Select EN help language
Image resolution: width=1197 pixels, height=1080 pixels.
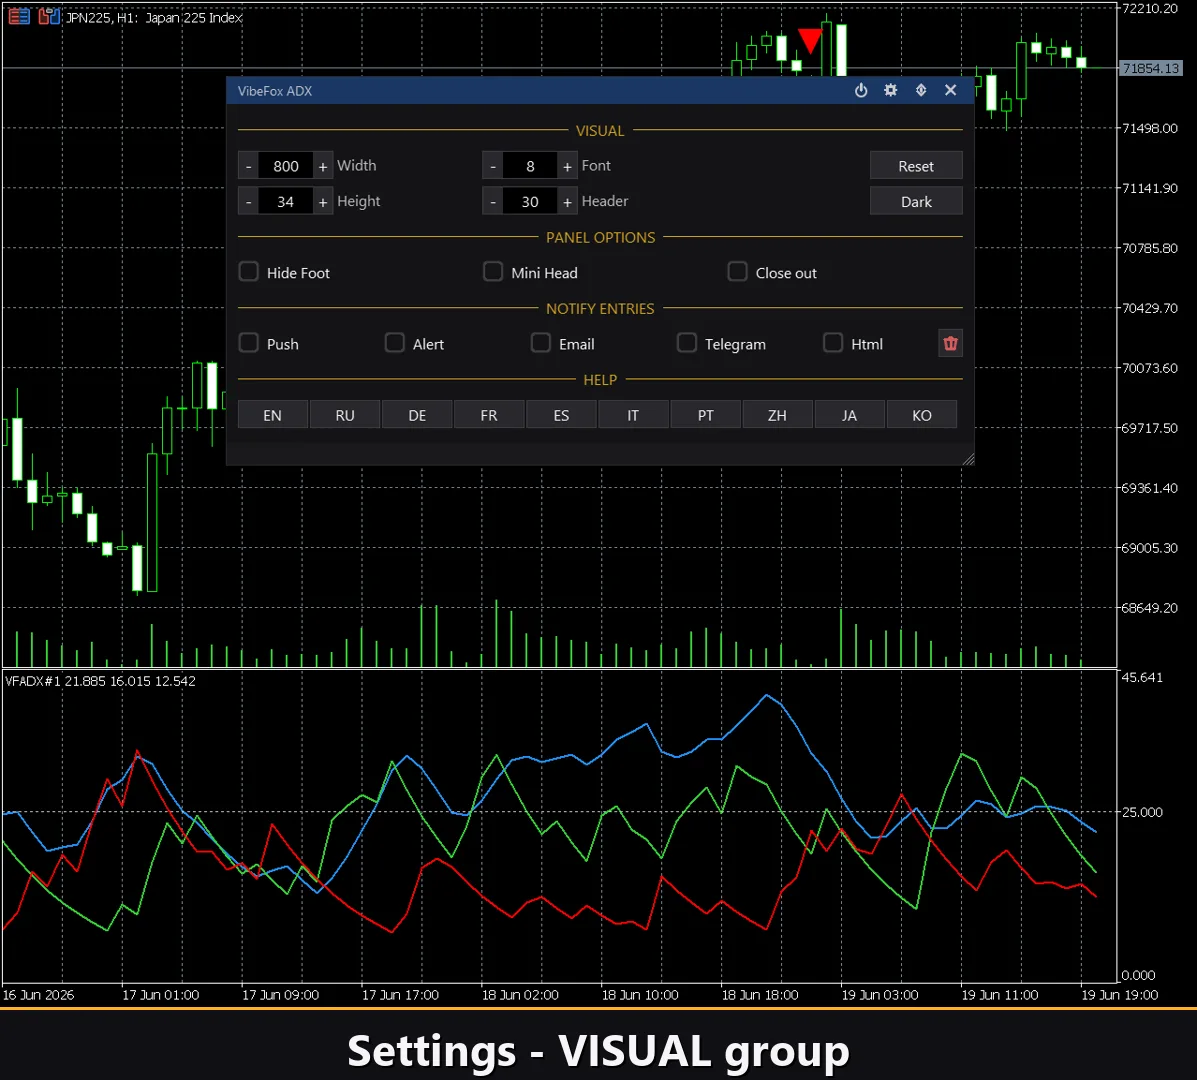(273, 414)
